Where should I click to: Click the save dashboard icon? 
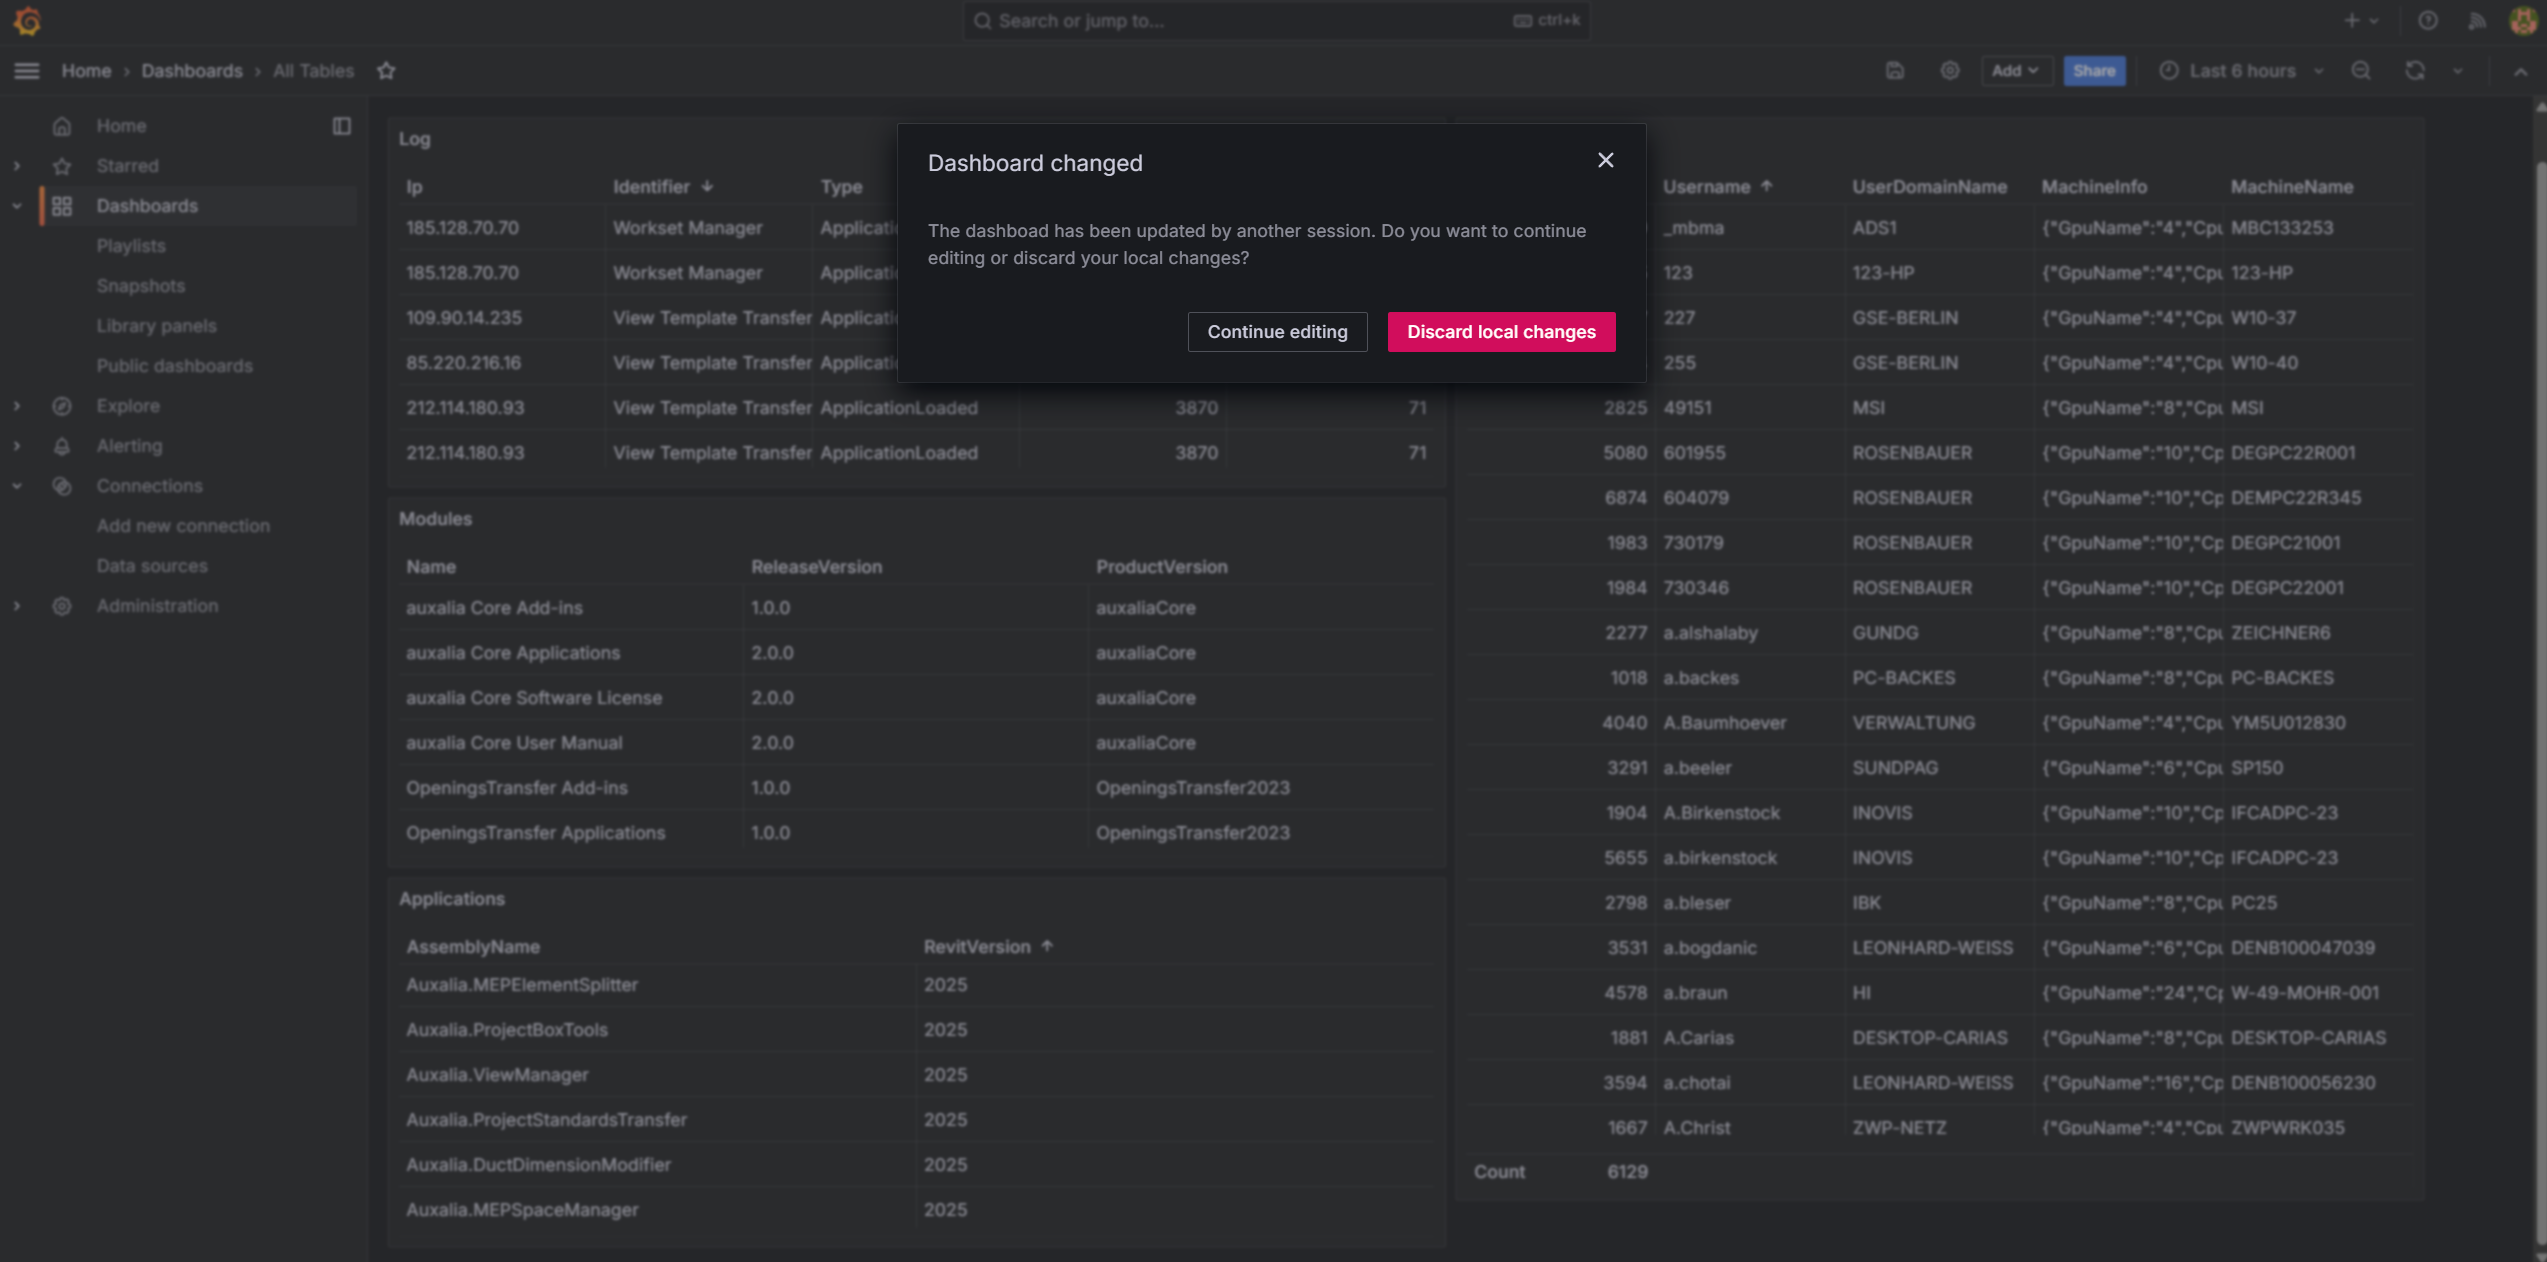click(1895, 71)
